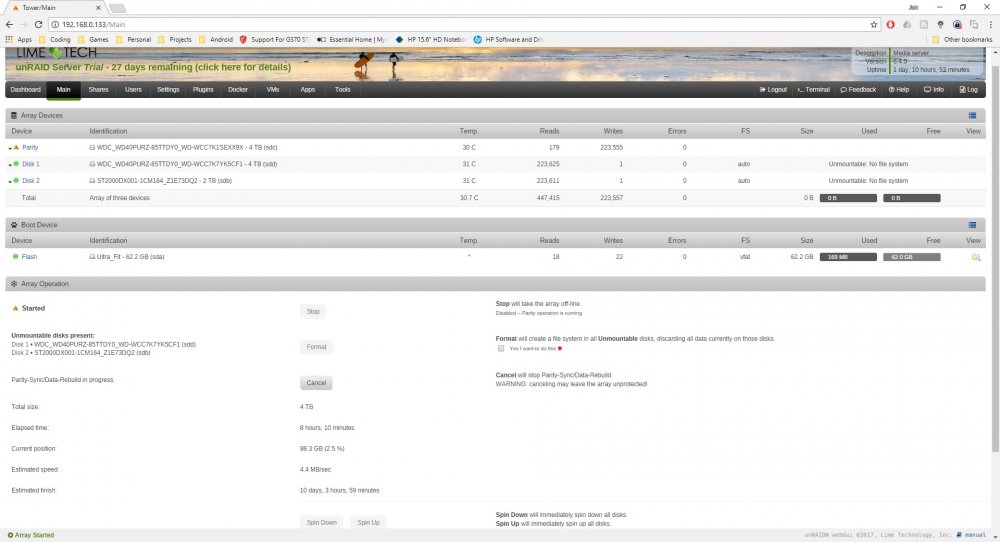1000x542 pixels.
Task: Go back in the browser
Action: [9, 24]
